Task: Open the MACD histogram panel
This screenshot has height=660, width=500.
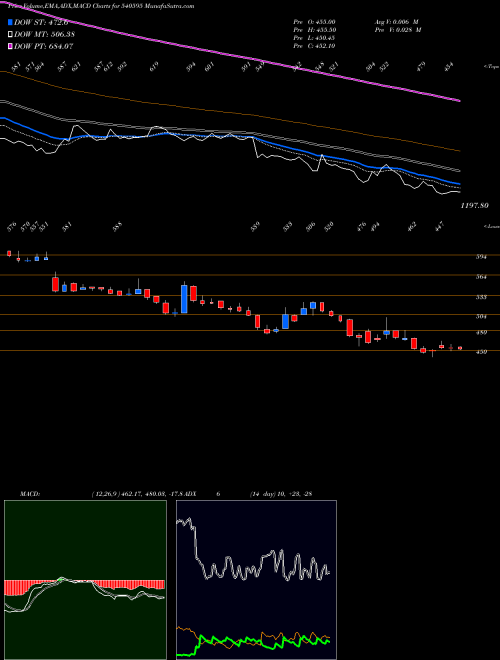Action: point(85,580)
